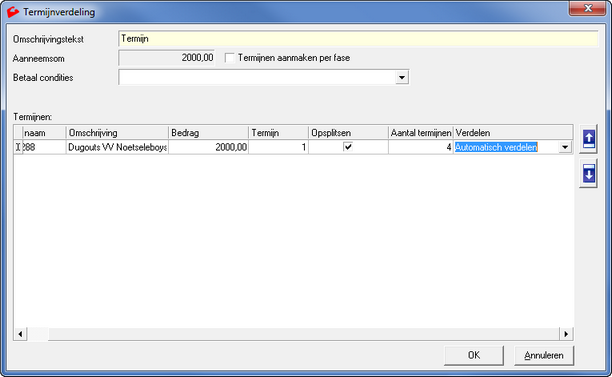Click the move row up arrow icon

click(x=589, y=139)
